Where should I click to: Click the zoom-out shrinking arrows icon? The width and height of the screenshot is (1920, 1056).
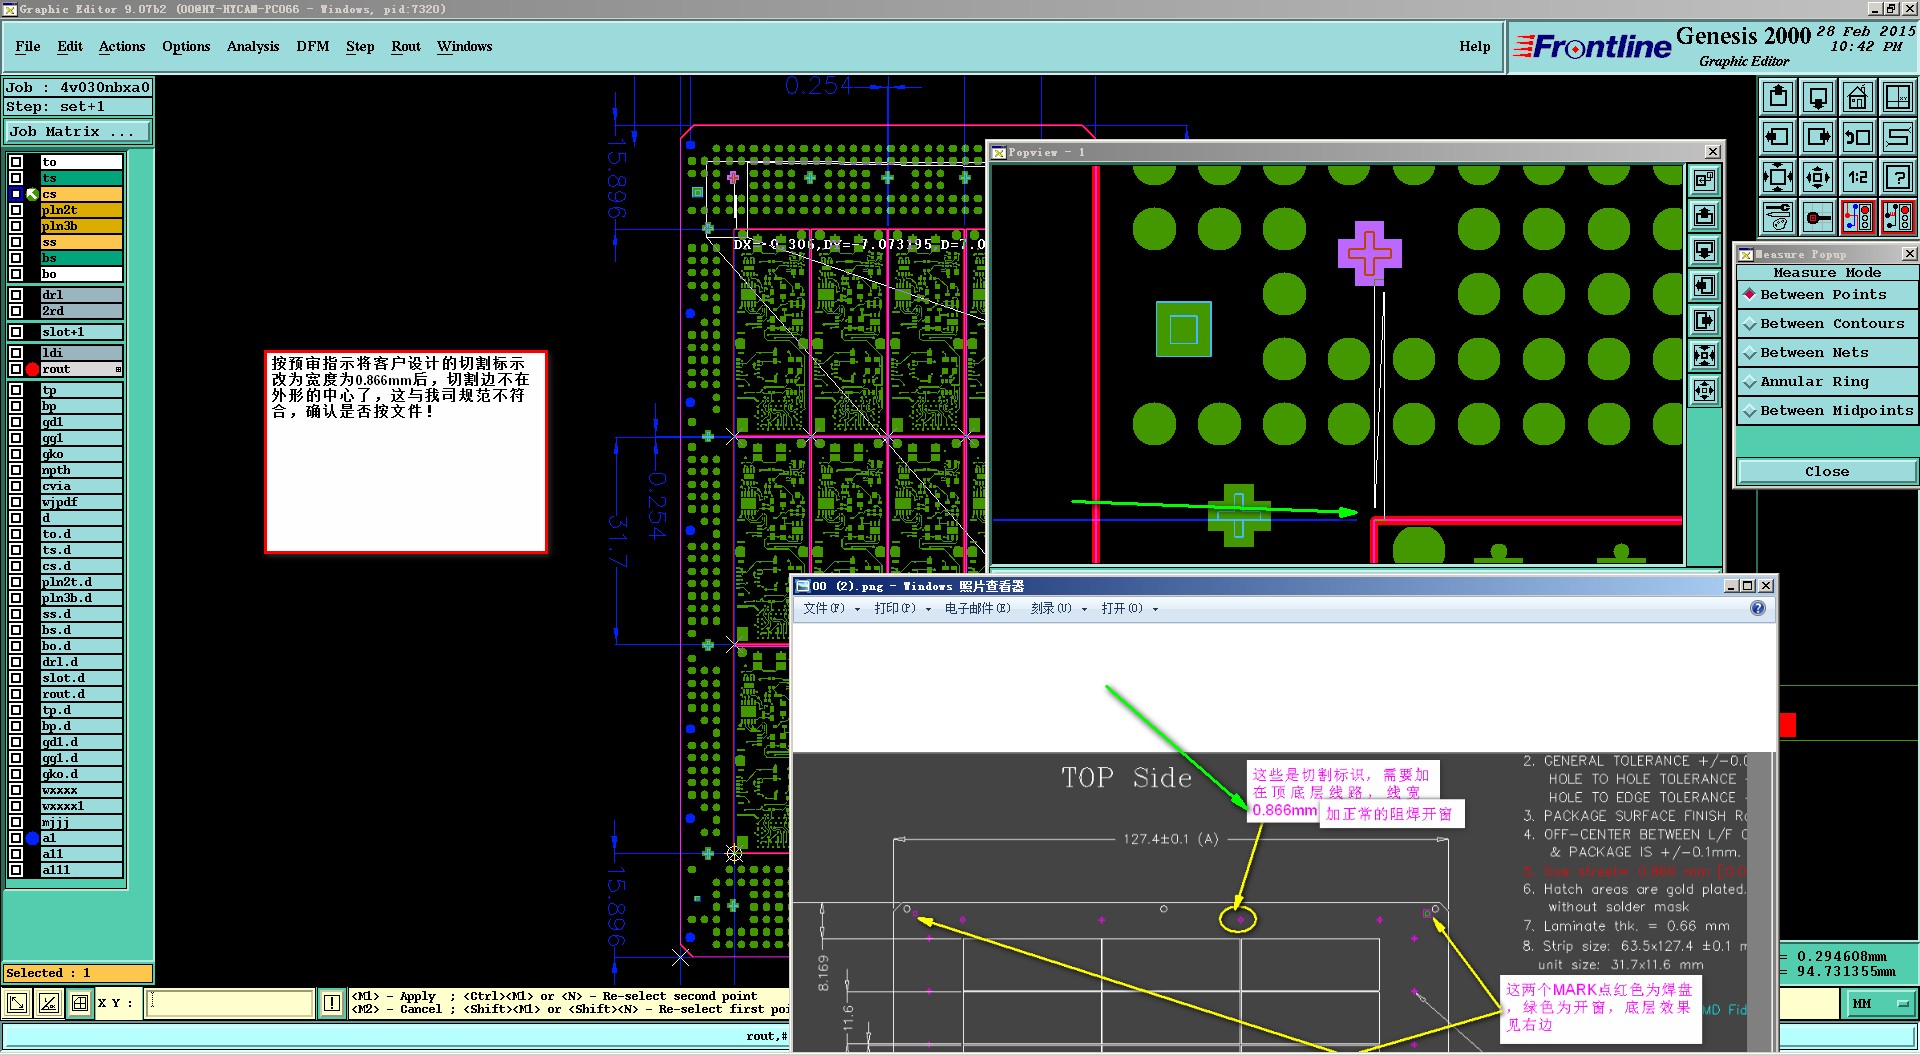1818,177
